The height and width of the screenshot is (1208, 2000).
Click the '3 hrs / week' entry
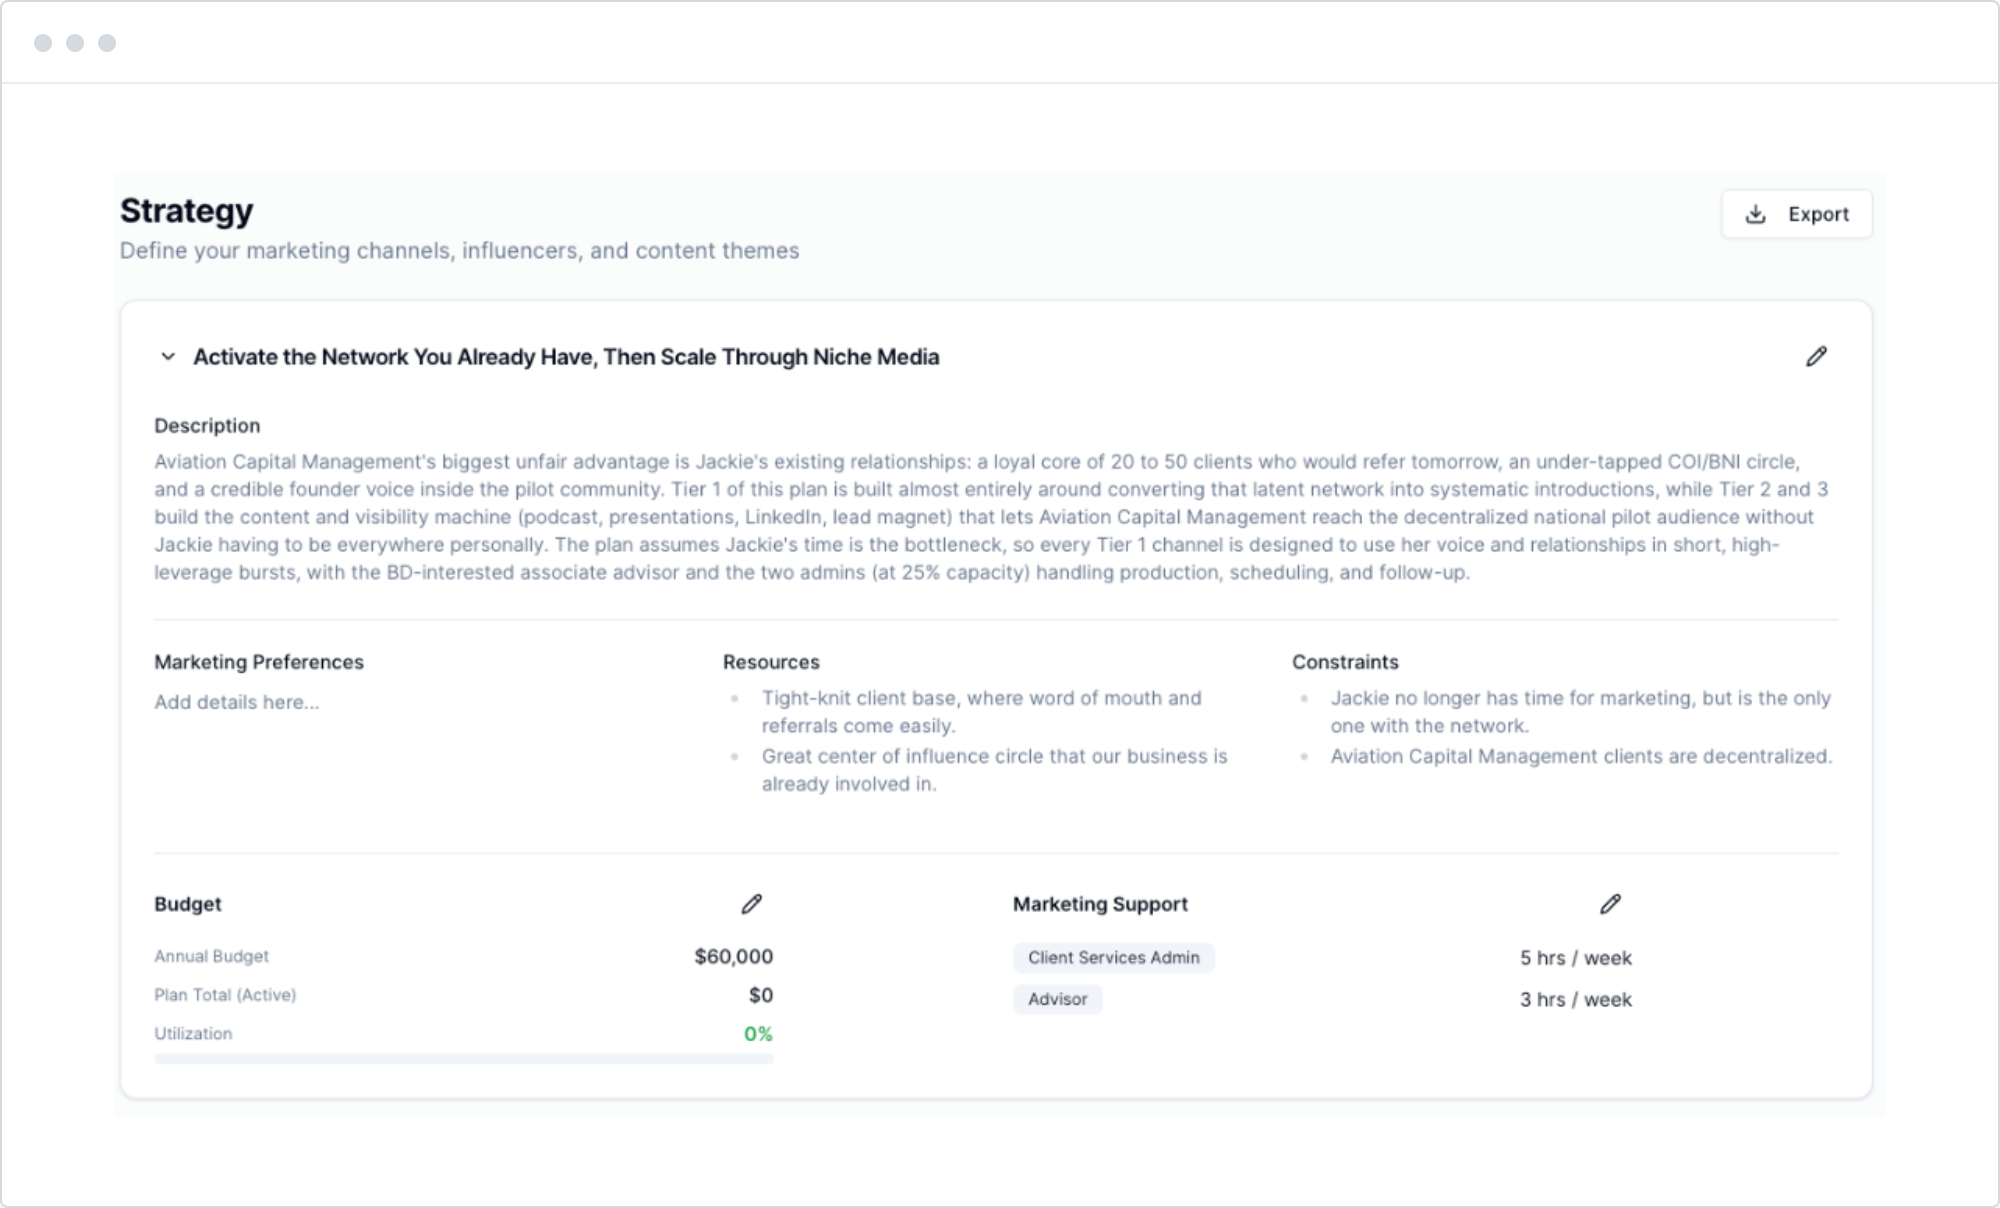point(1575,1000)
